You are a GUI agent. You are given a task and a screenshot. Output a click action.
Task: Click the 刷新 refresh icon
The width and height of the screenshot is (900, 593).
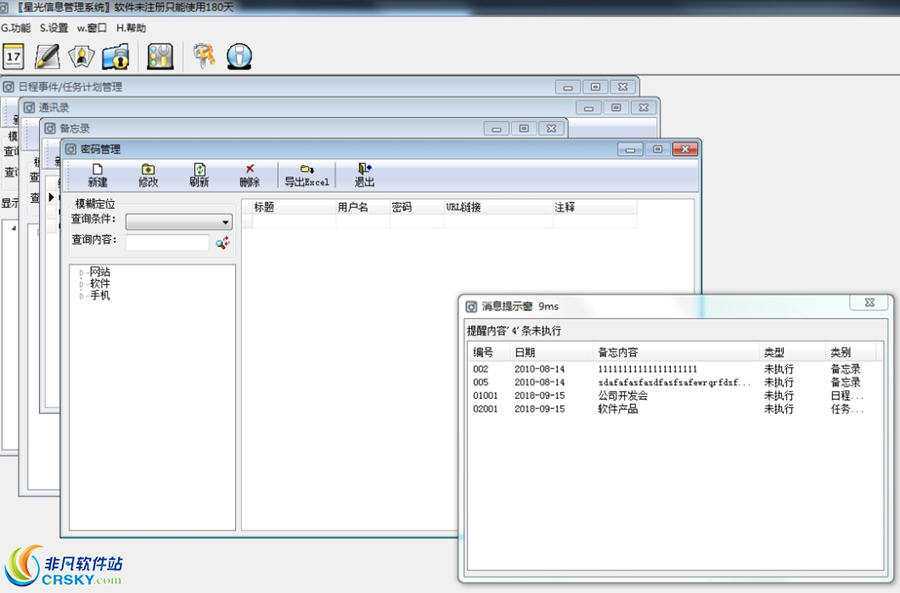click(x=197, y=172)
